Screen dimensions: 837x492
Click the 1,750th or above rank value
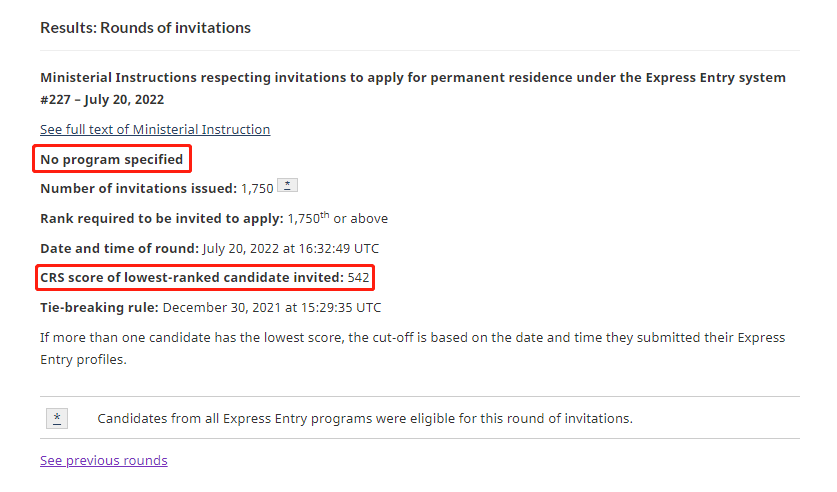pos(338,218)
